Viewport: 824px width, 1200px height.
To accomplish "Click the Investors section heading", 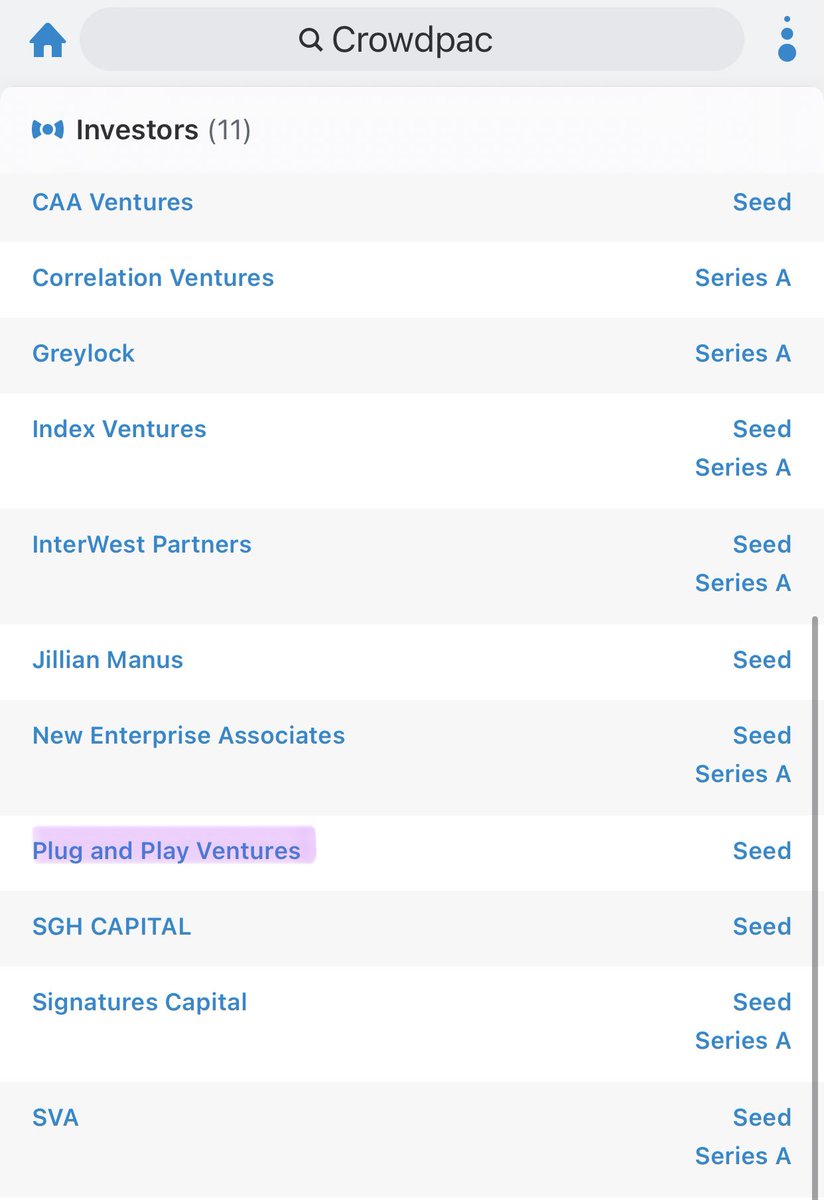I will [x=137, y=130].
